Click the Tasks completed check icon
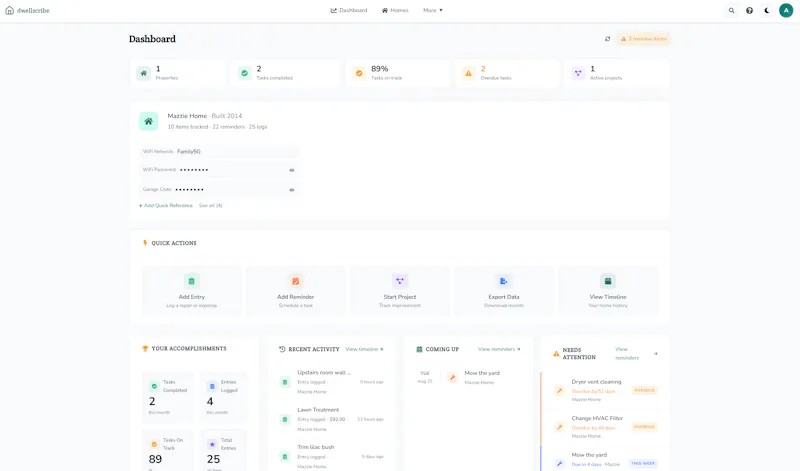The width and height of the screenshot is (800, 471). pyautogui.click(x=244, y=73)
